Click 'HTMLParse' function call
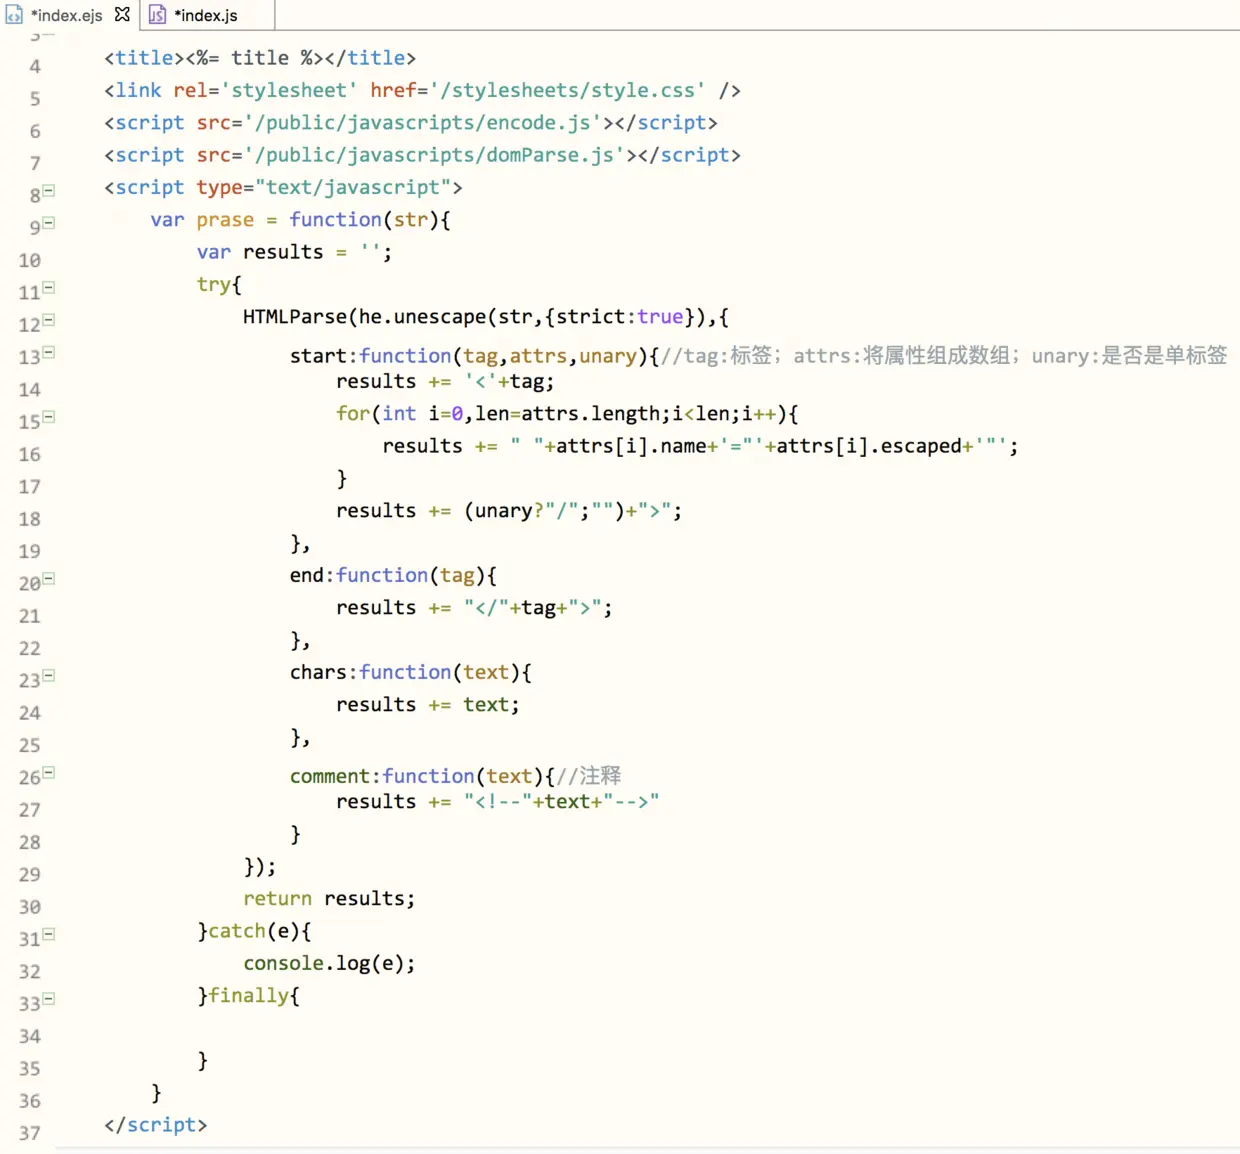This screenshot has width=1240, height=1154. point(294,317)
